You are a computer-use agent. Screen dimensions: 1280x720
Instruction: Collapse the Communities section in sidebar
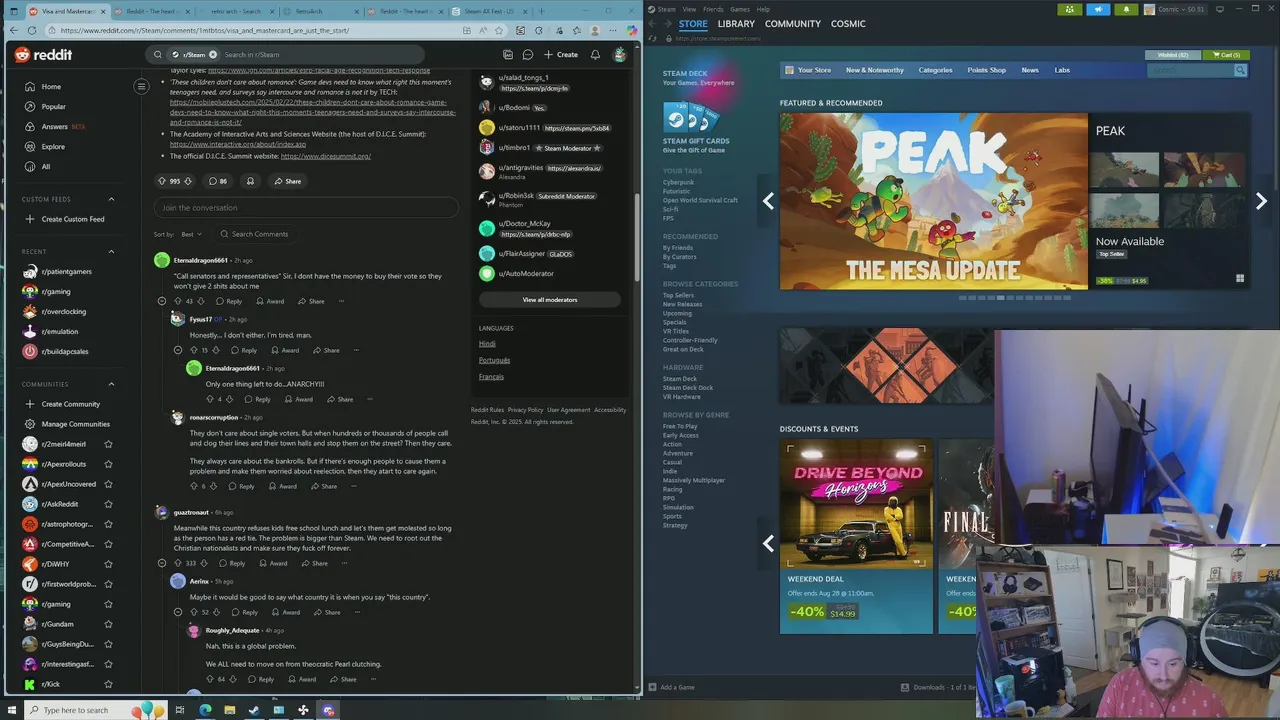(111, 384)
